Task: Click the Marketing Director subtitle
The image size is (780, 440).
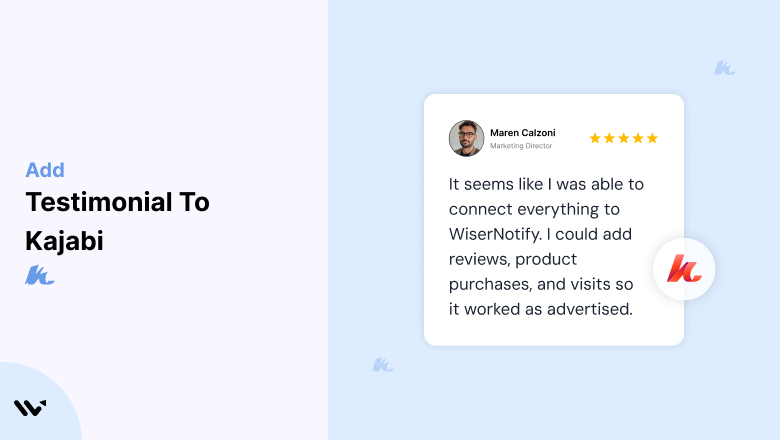Action: point(521,146)
